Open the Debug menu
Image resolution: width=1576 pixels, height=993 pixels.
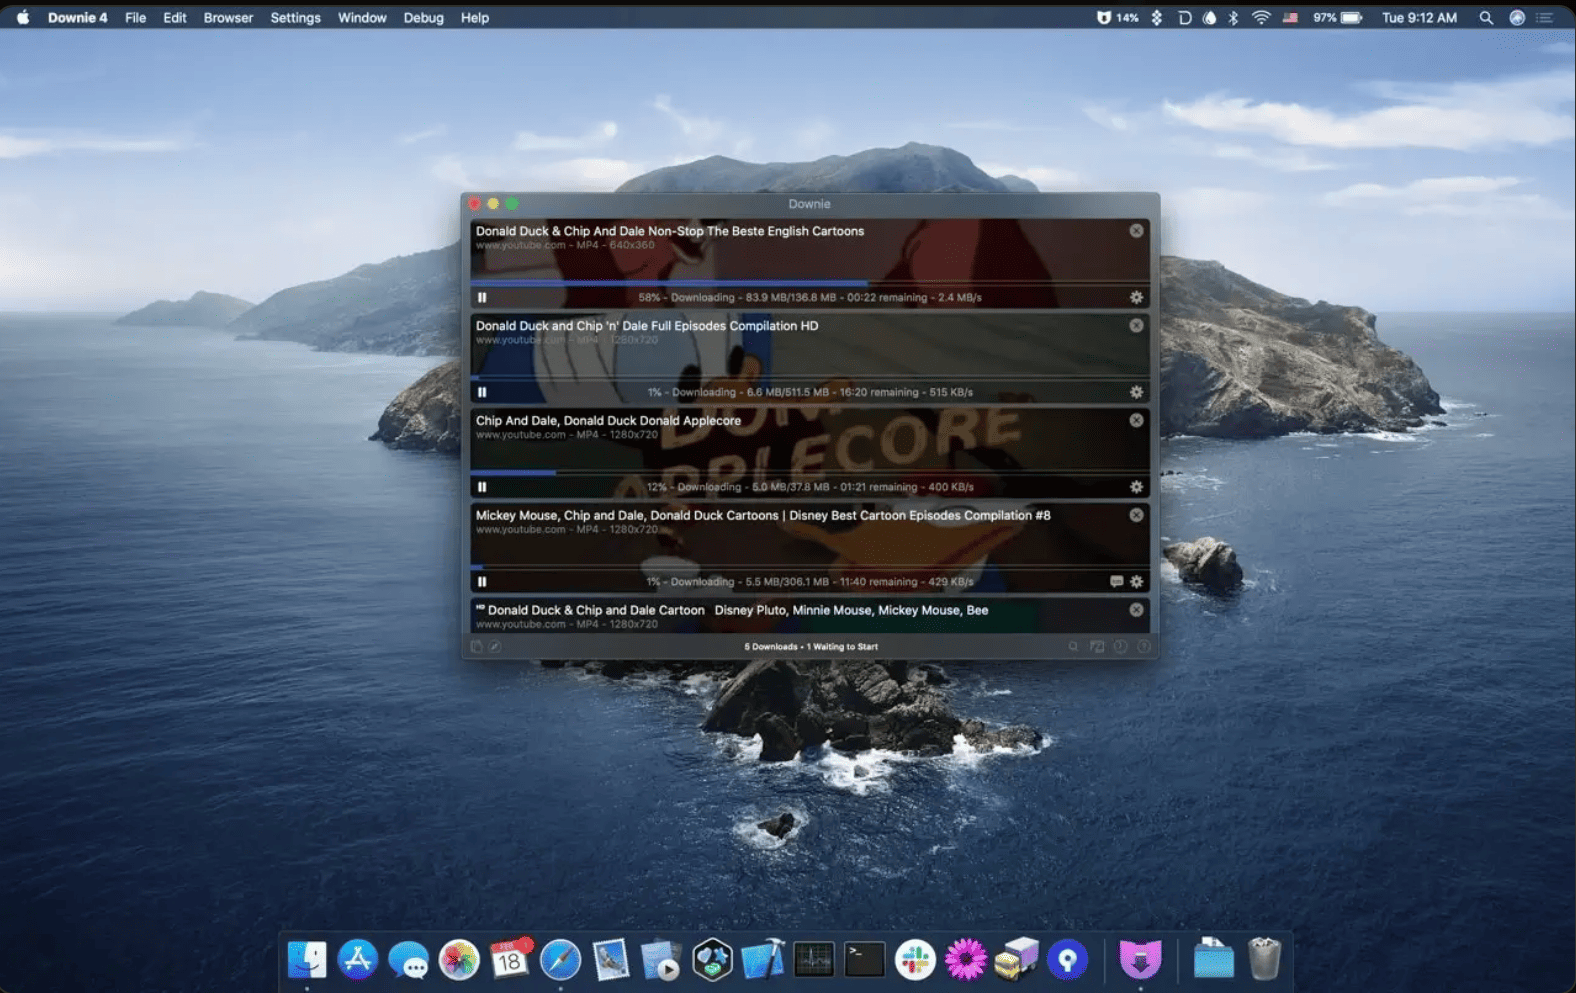pos(423,18)
